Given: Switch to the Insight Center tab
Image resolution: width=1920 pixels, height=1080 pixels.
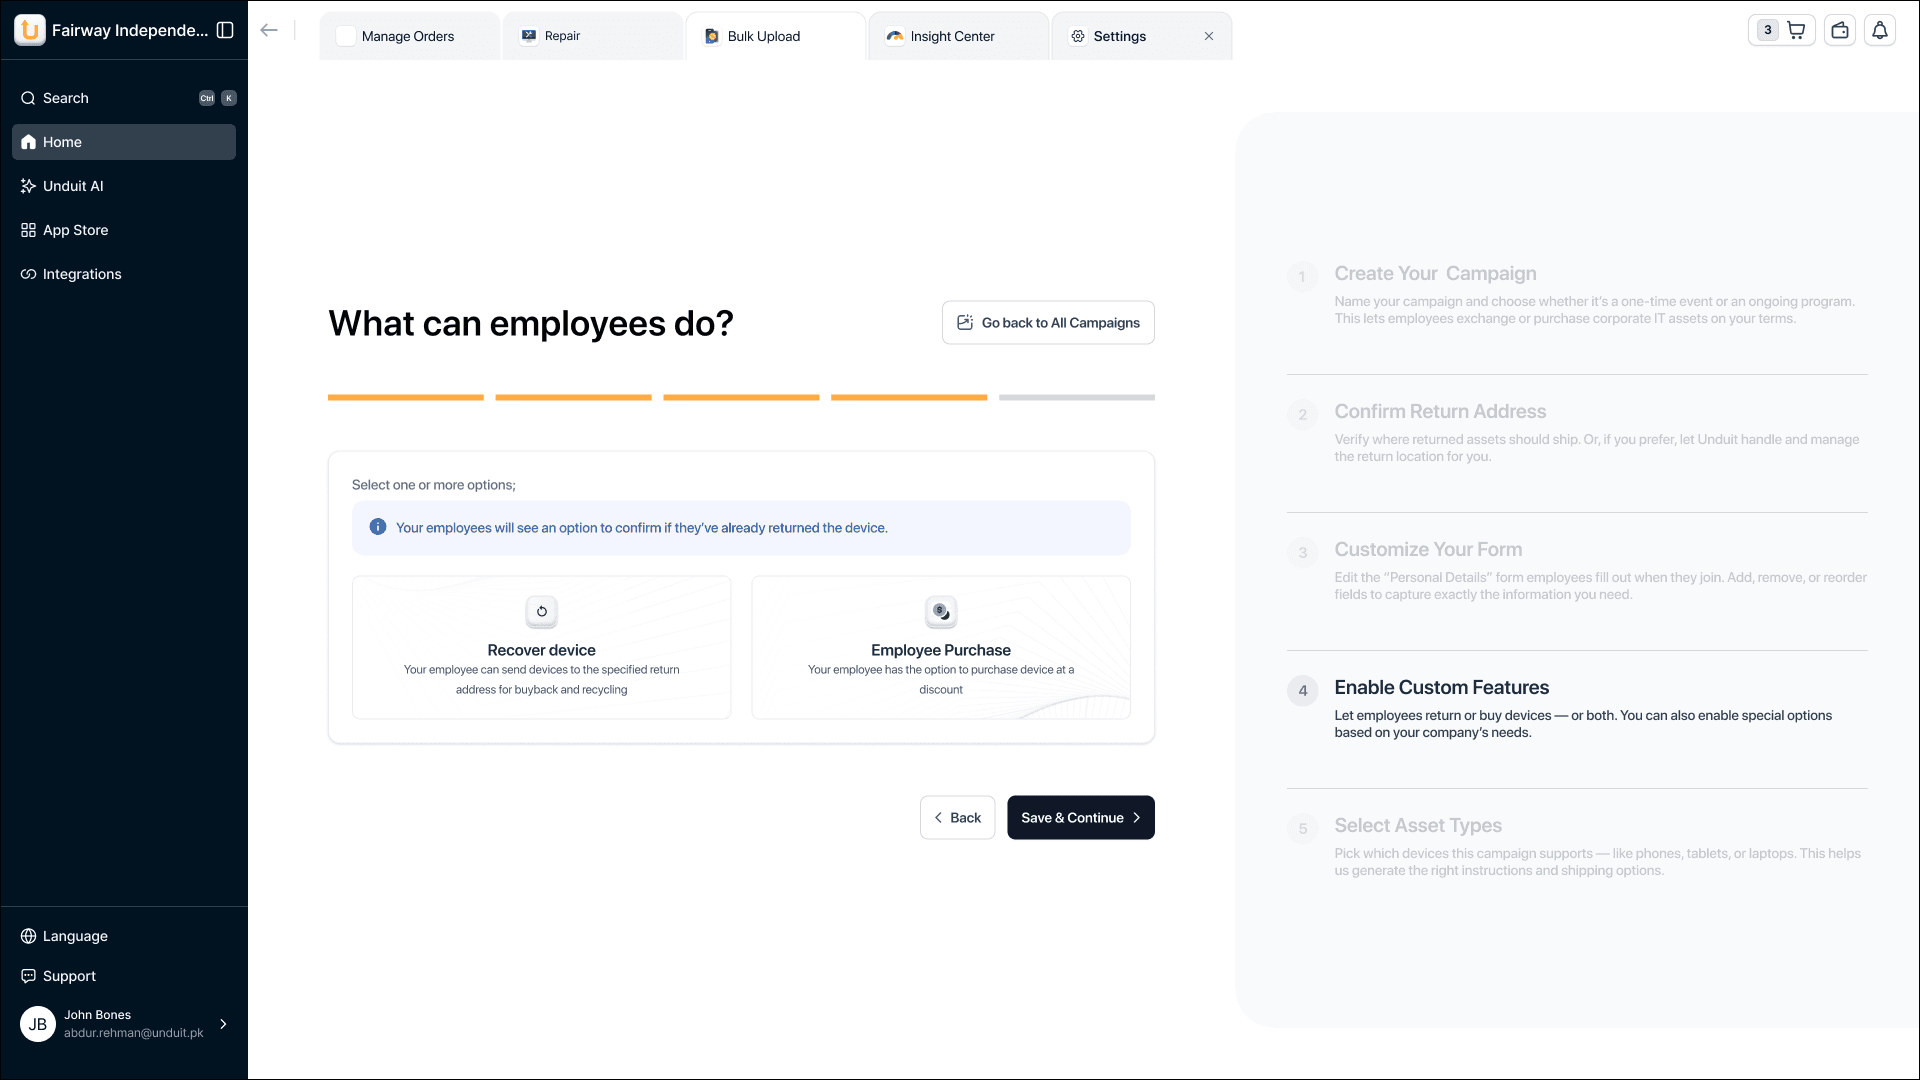Looking at the screenshot, I should 952,36.
